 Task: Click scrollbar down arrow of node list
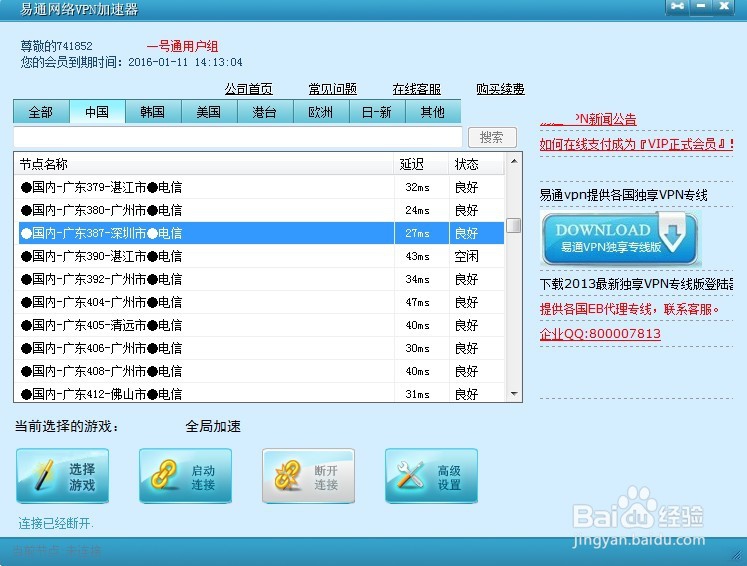(514, 394)
